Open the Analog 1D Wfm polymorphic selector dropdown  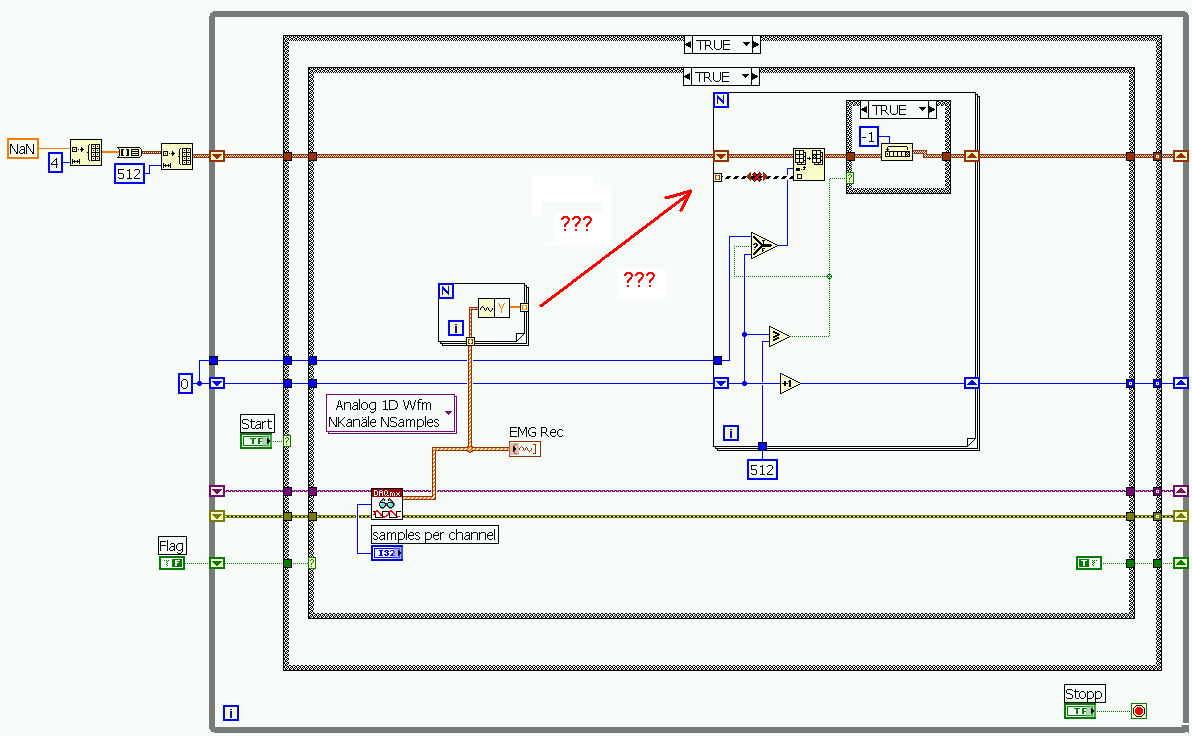(x=449, y=413)
